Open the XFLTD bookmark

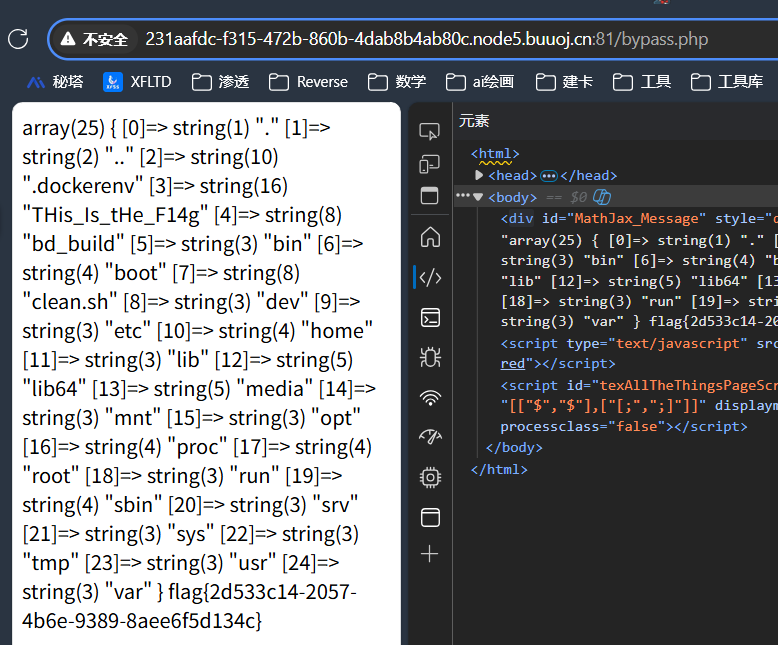click(x=137, y=82)
